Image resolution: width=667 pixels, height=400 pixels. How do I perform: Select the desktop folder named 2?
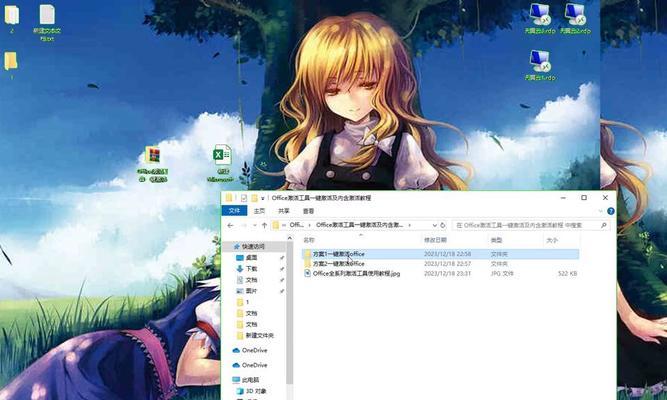coord(11,19)
